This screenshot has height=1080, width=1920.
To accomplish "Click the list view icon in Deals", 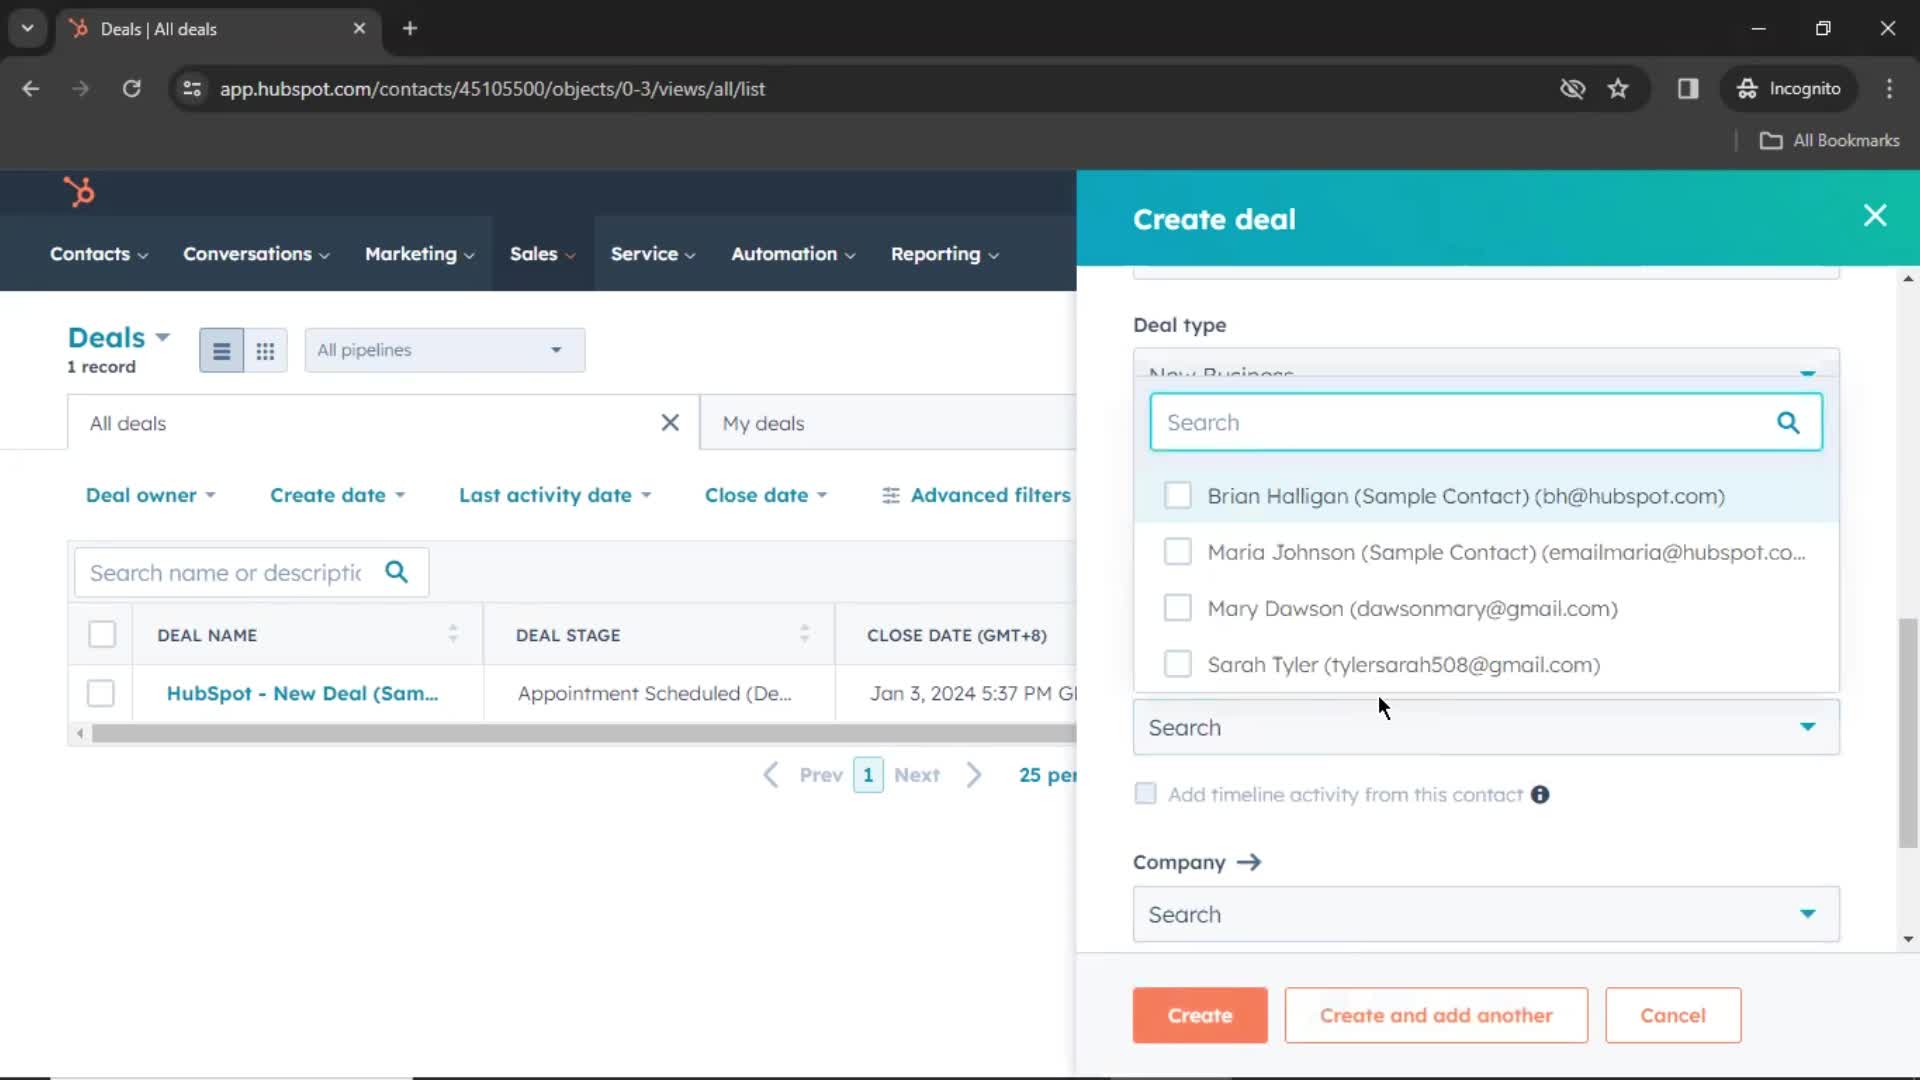I will [220, 349].
